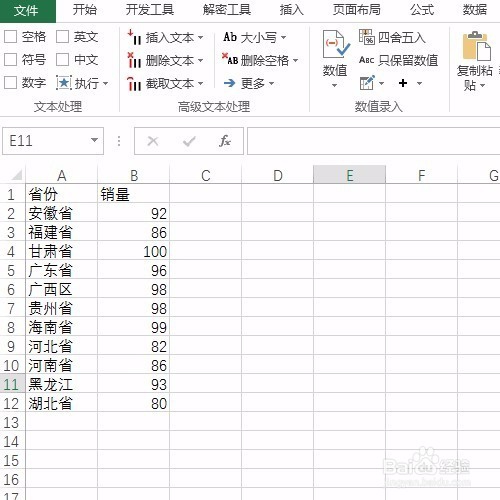Expand the 删除空格 dropdown arrow
This screenshot has width=500, height=500.
pyautogui.click(x=295, y=61)
